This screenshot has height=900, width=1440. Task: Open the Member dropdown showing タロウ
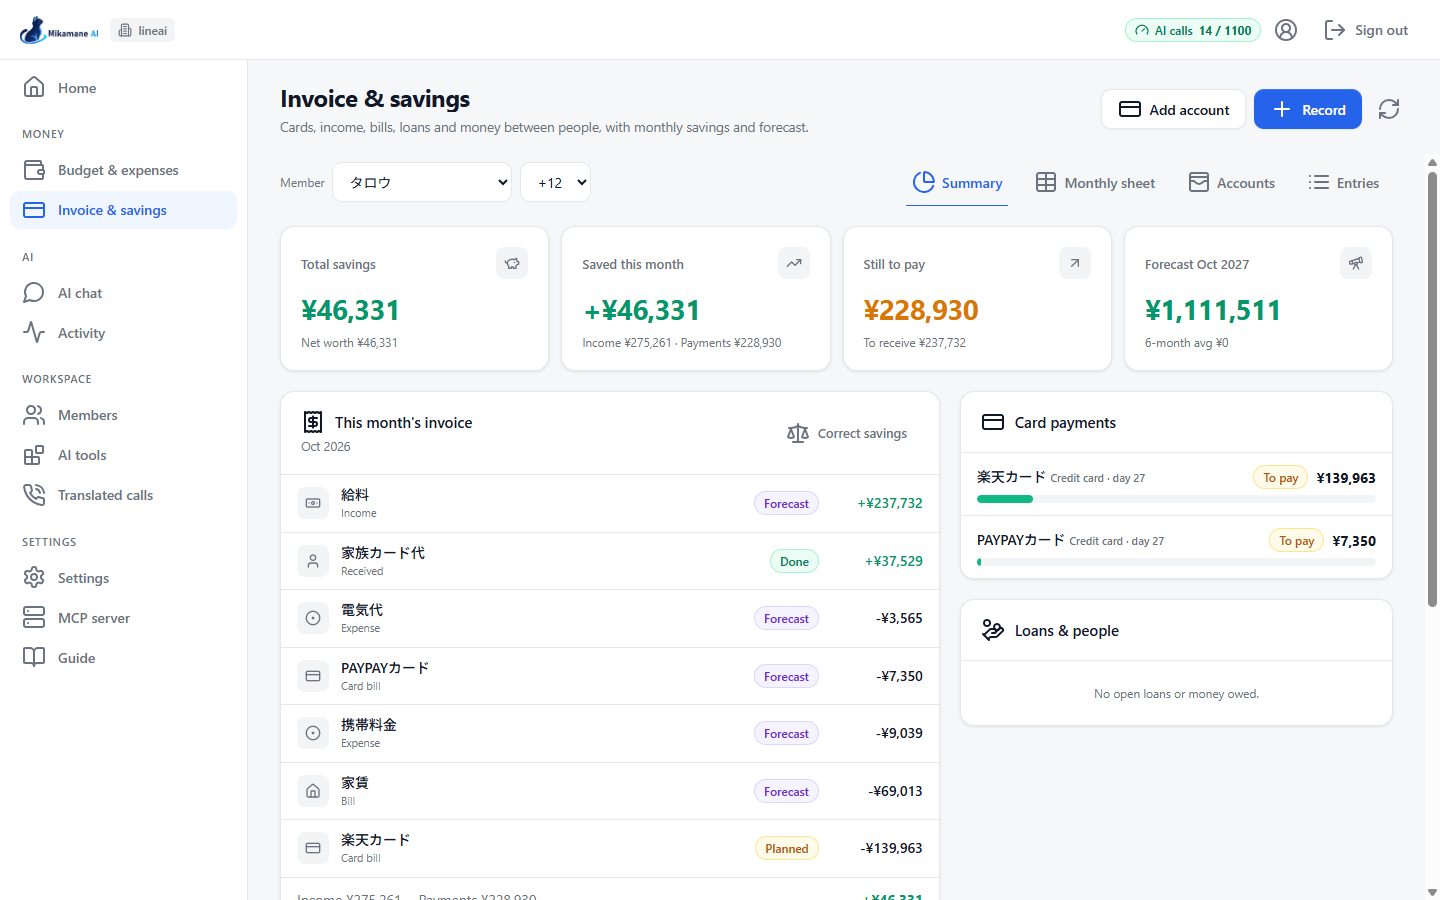pyautogui.click(x=422, y=182)
